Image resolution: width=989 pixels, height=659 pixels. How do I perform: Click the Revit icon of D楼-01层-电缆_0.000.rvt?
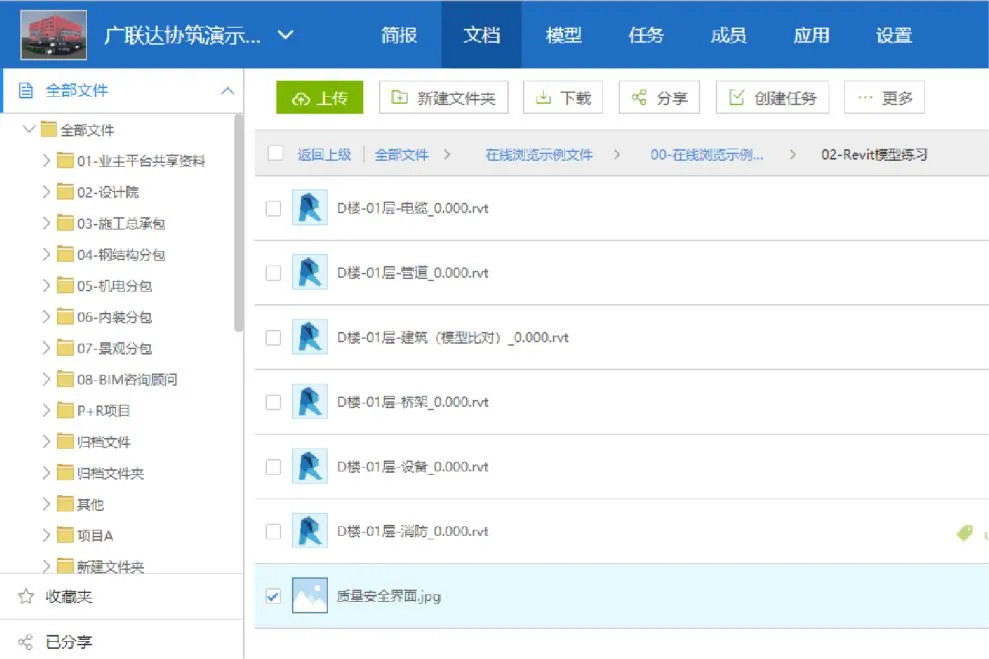tap(310, 208)
